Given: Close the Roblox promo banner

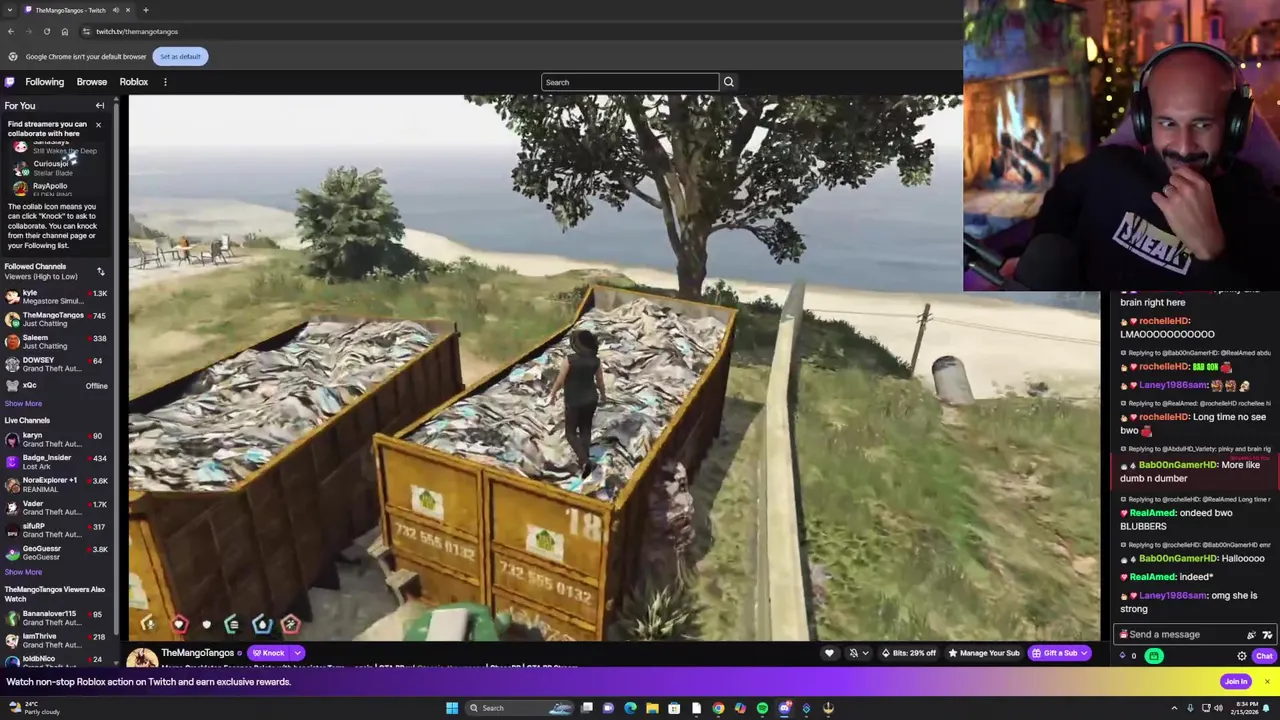Looking at the screenshot, I should pyautogui.click(x=1266, y=682).
